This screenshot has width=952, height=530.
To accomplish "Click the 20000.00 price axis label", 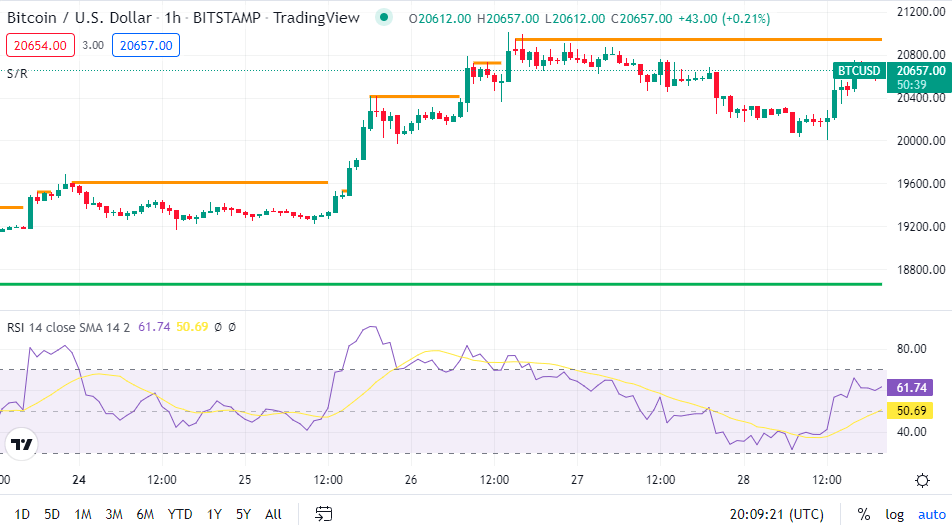I will [921, 140].
